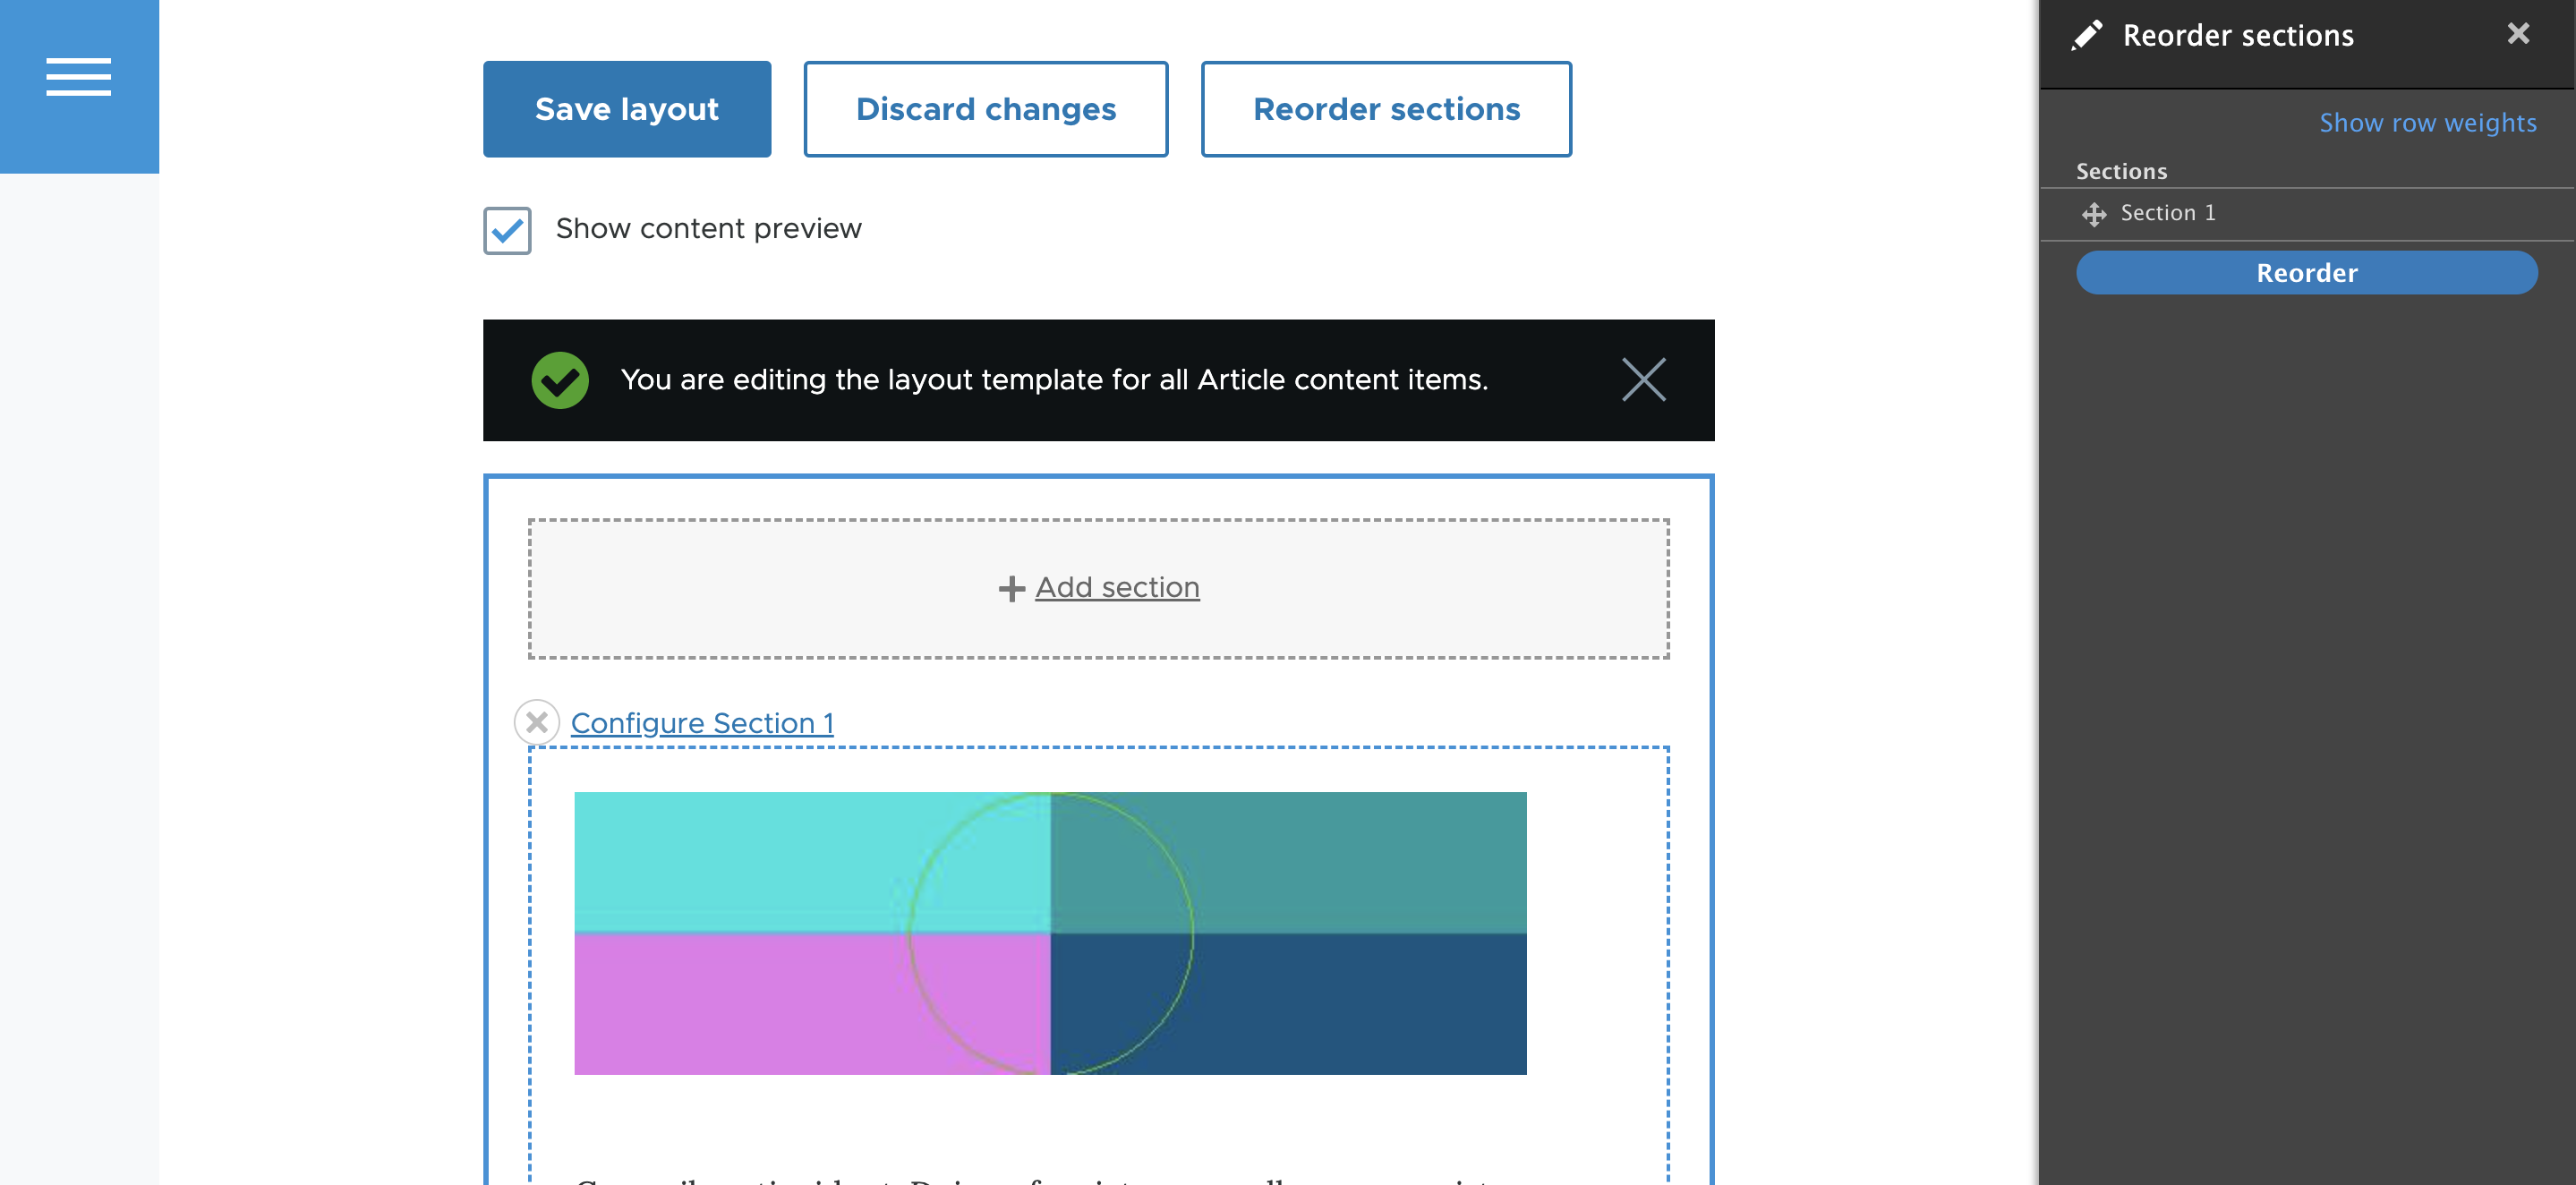Click the plus icon next to Add section
The height and width of the screenshot is (1185, 2576).
pyautogui.click(x=1011, y=588)
